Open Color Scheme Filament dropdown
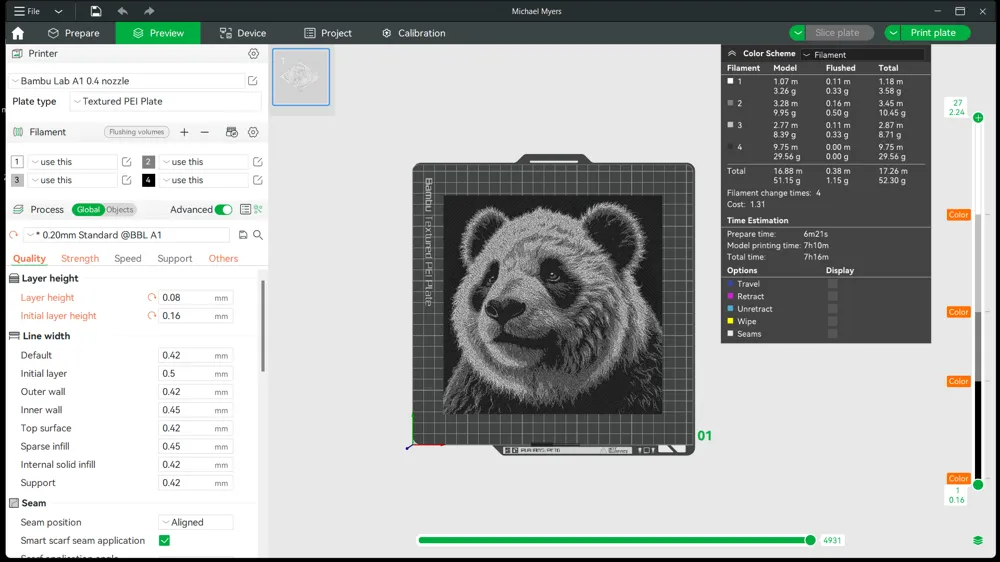Viewport: 1000px width, 562px height. [x=863, y=55]
